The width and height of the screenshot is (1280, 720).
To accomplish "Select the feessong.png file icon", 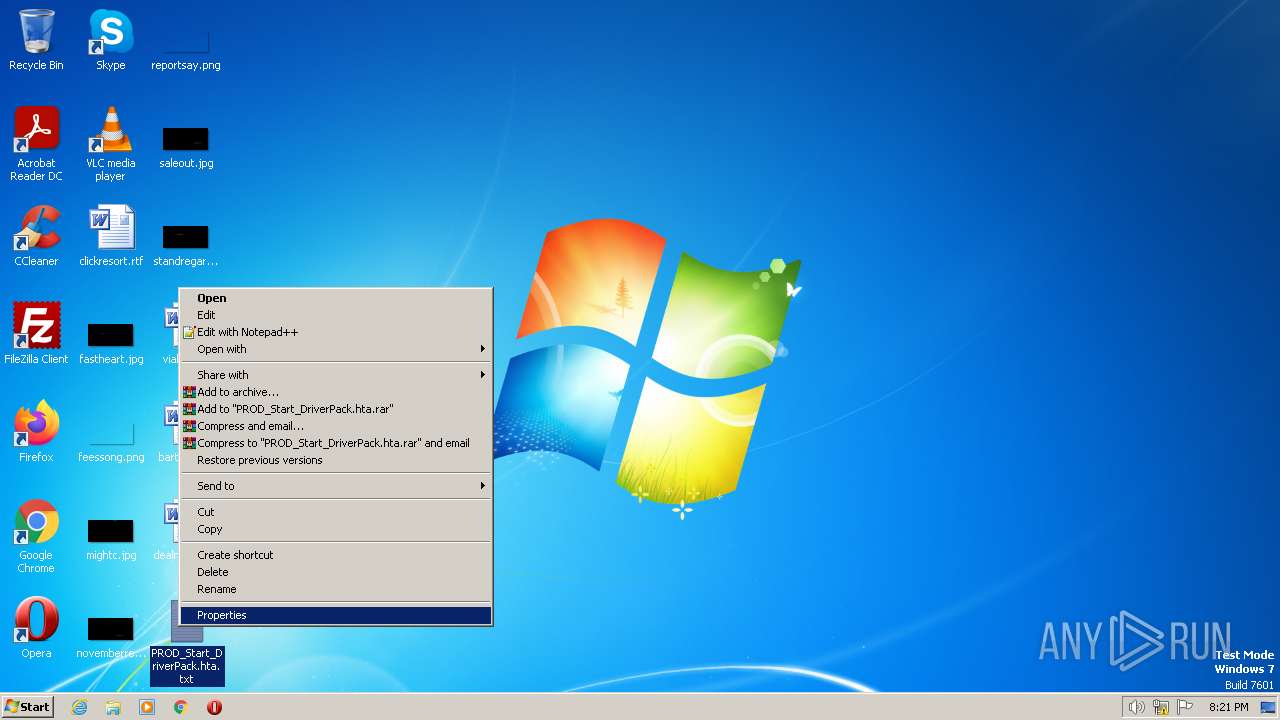I will [110, 440].
